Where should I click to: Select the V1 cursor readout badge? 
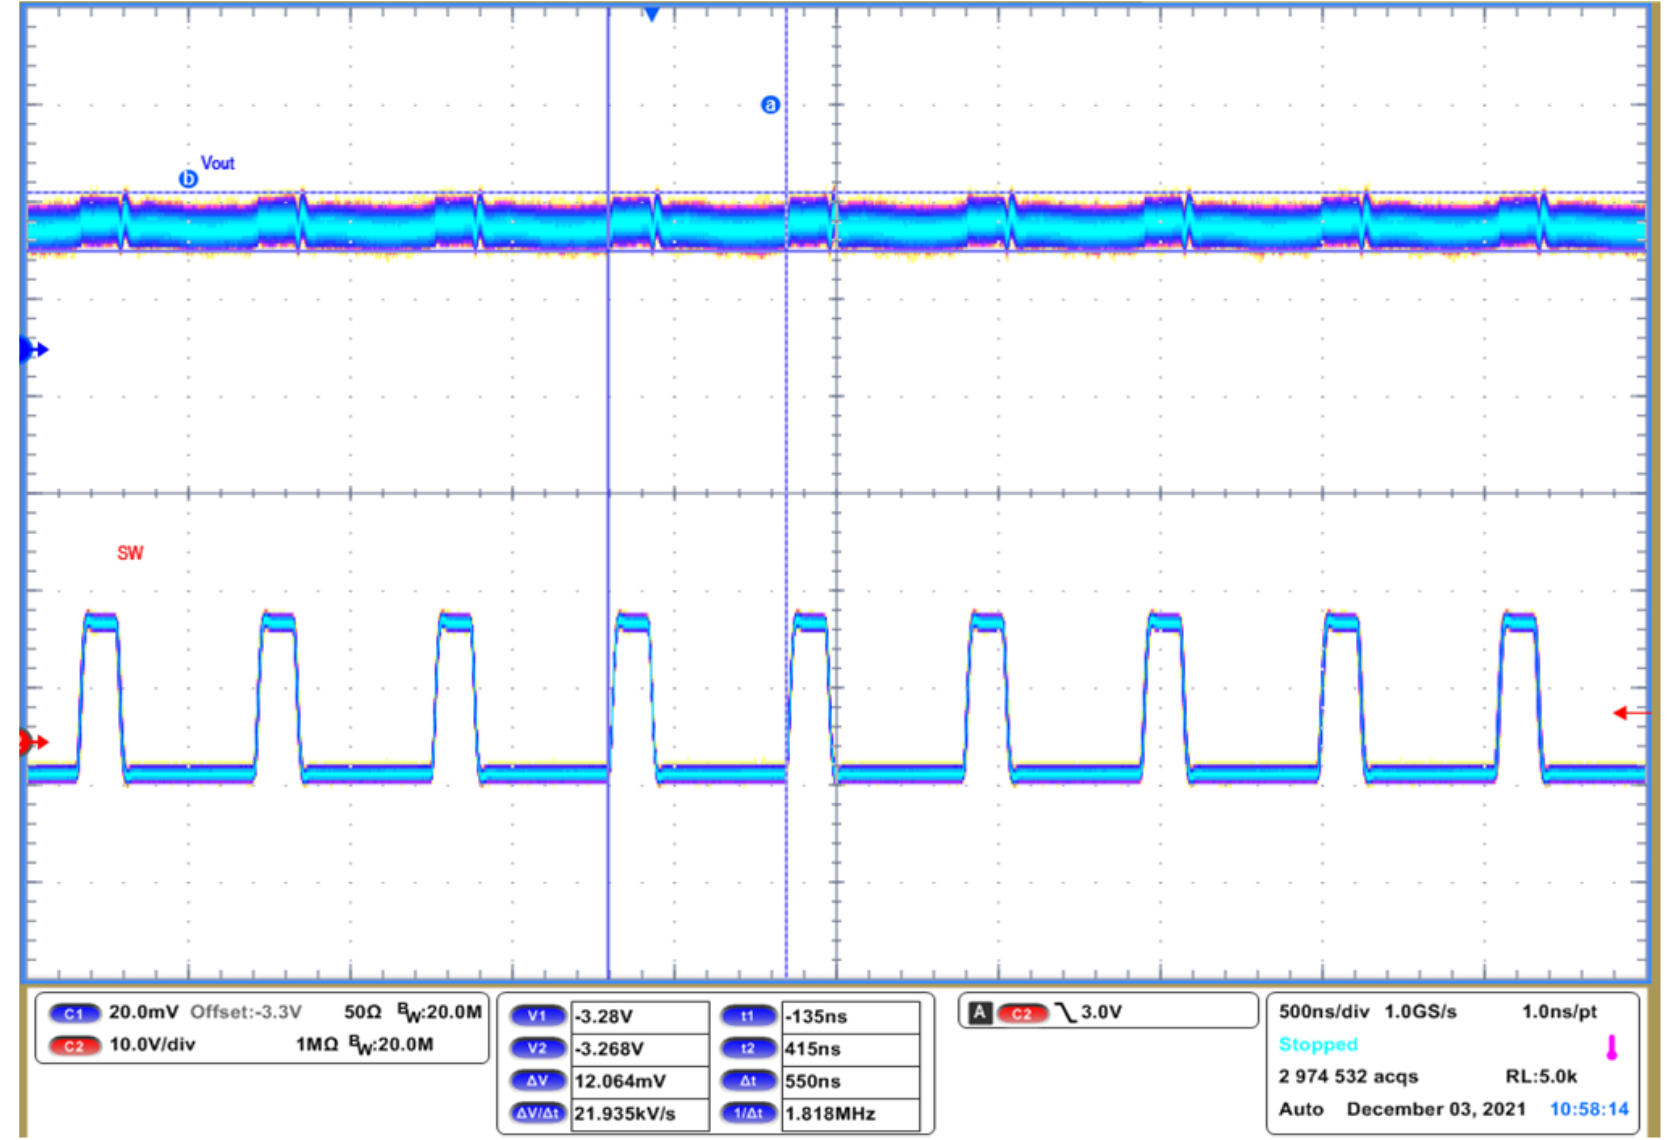[538, 1016]
